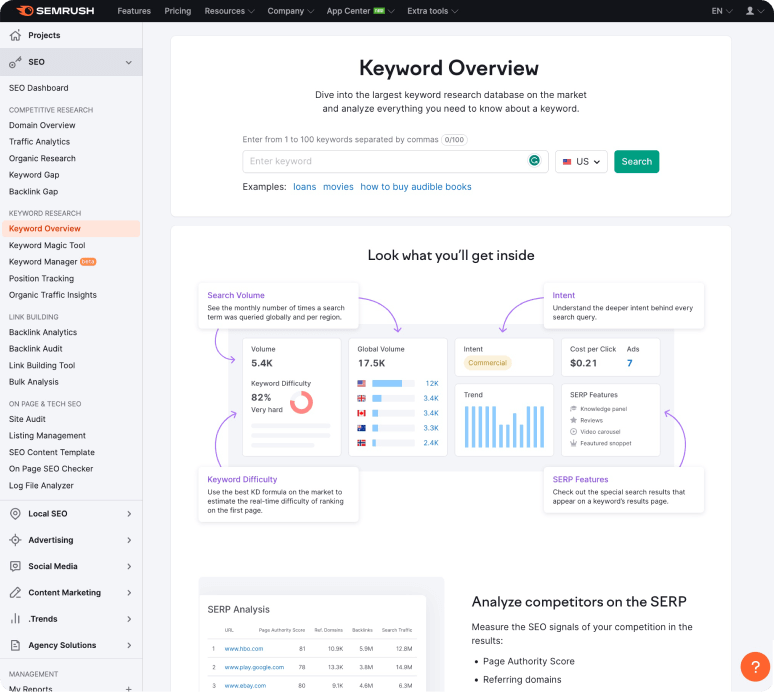Click the Social Media icon
Screen dimensions: 775x692
pyautogui.click(x=15, y=566)
